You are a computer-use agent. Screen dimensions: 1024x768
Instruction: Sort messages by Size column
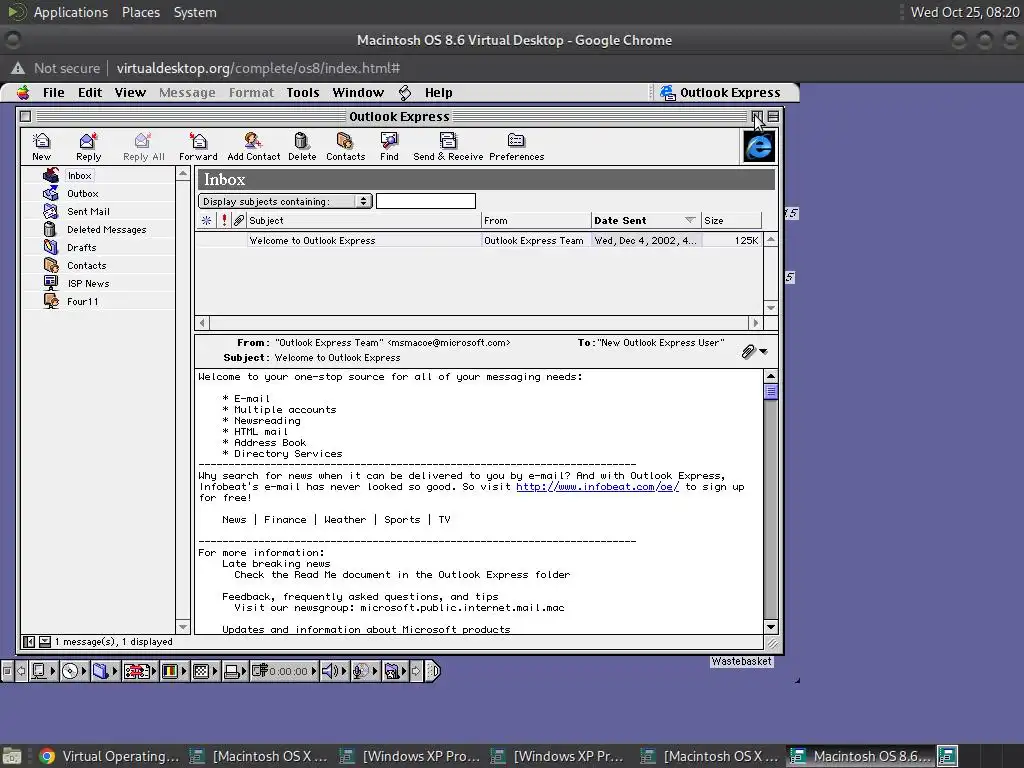tap(731, 221)
